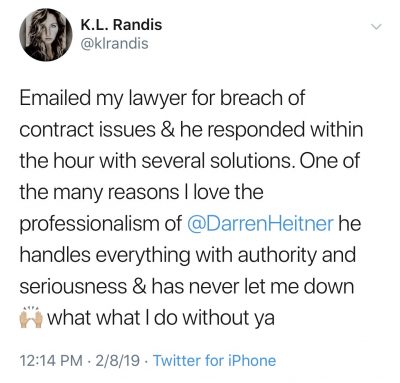The height and width of the screenshot is (383, 400).
Task: Click the word 'seriousness' in tweet text
Action: click(73, 286)
